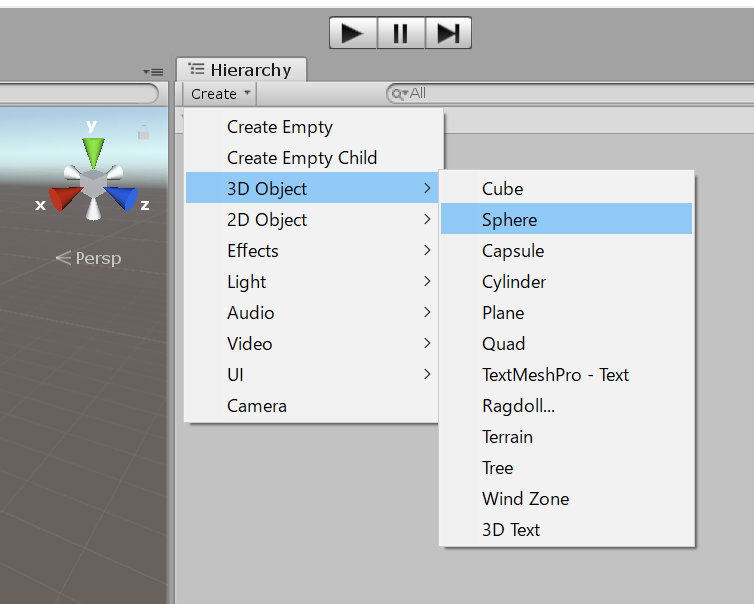Toggle the scene gizmo lock icon
Image resolution: width=754 pixels, height=604 pixels.
(x=143, y=132)
